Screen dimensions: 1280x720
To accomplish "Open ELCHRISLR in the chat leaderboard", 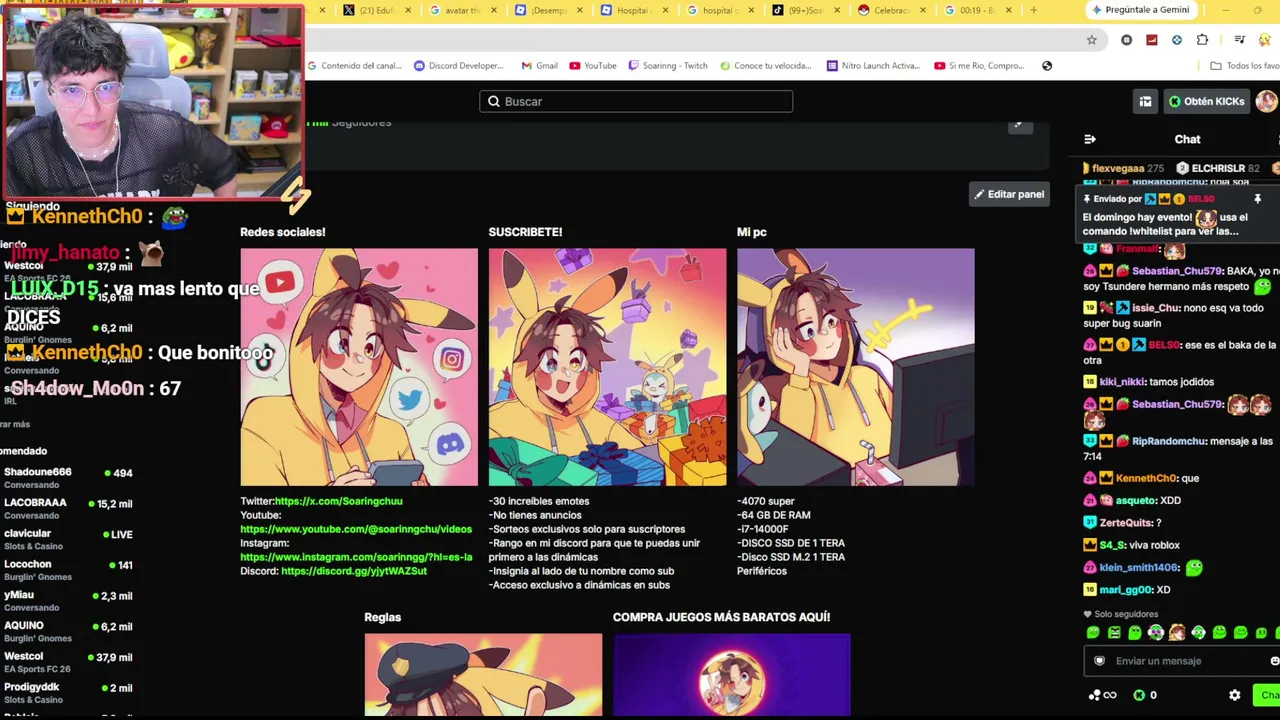I will [1219, 169].
